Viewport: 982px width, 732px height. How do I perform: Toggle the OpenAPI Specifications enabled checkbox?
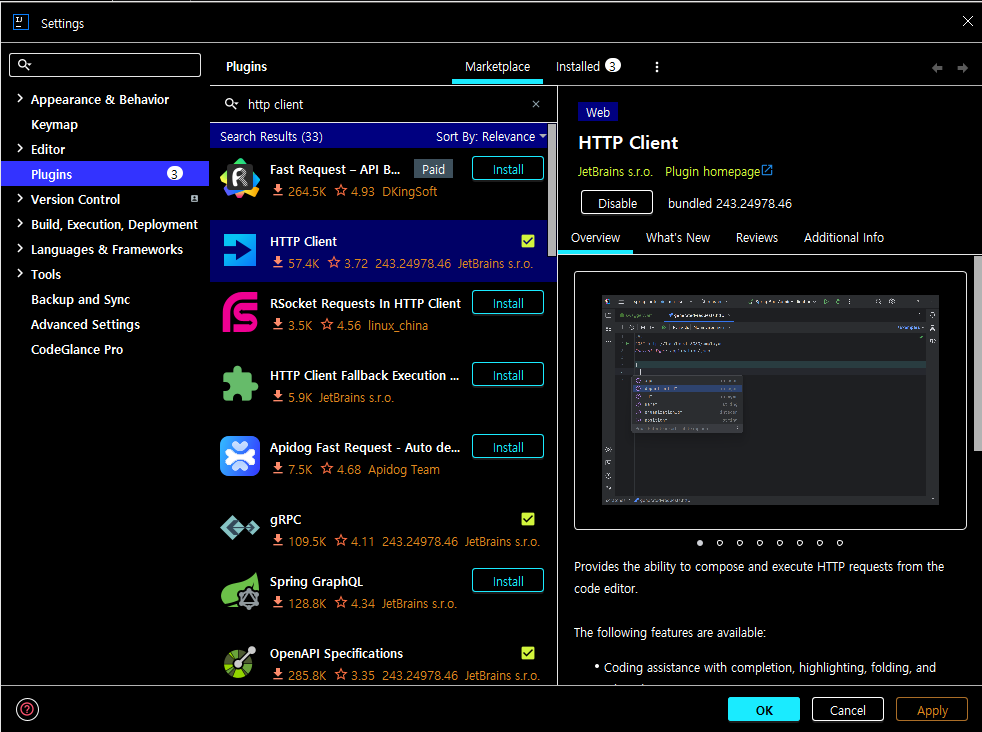528,653
